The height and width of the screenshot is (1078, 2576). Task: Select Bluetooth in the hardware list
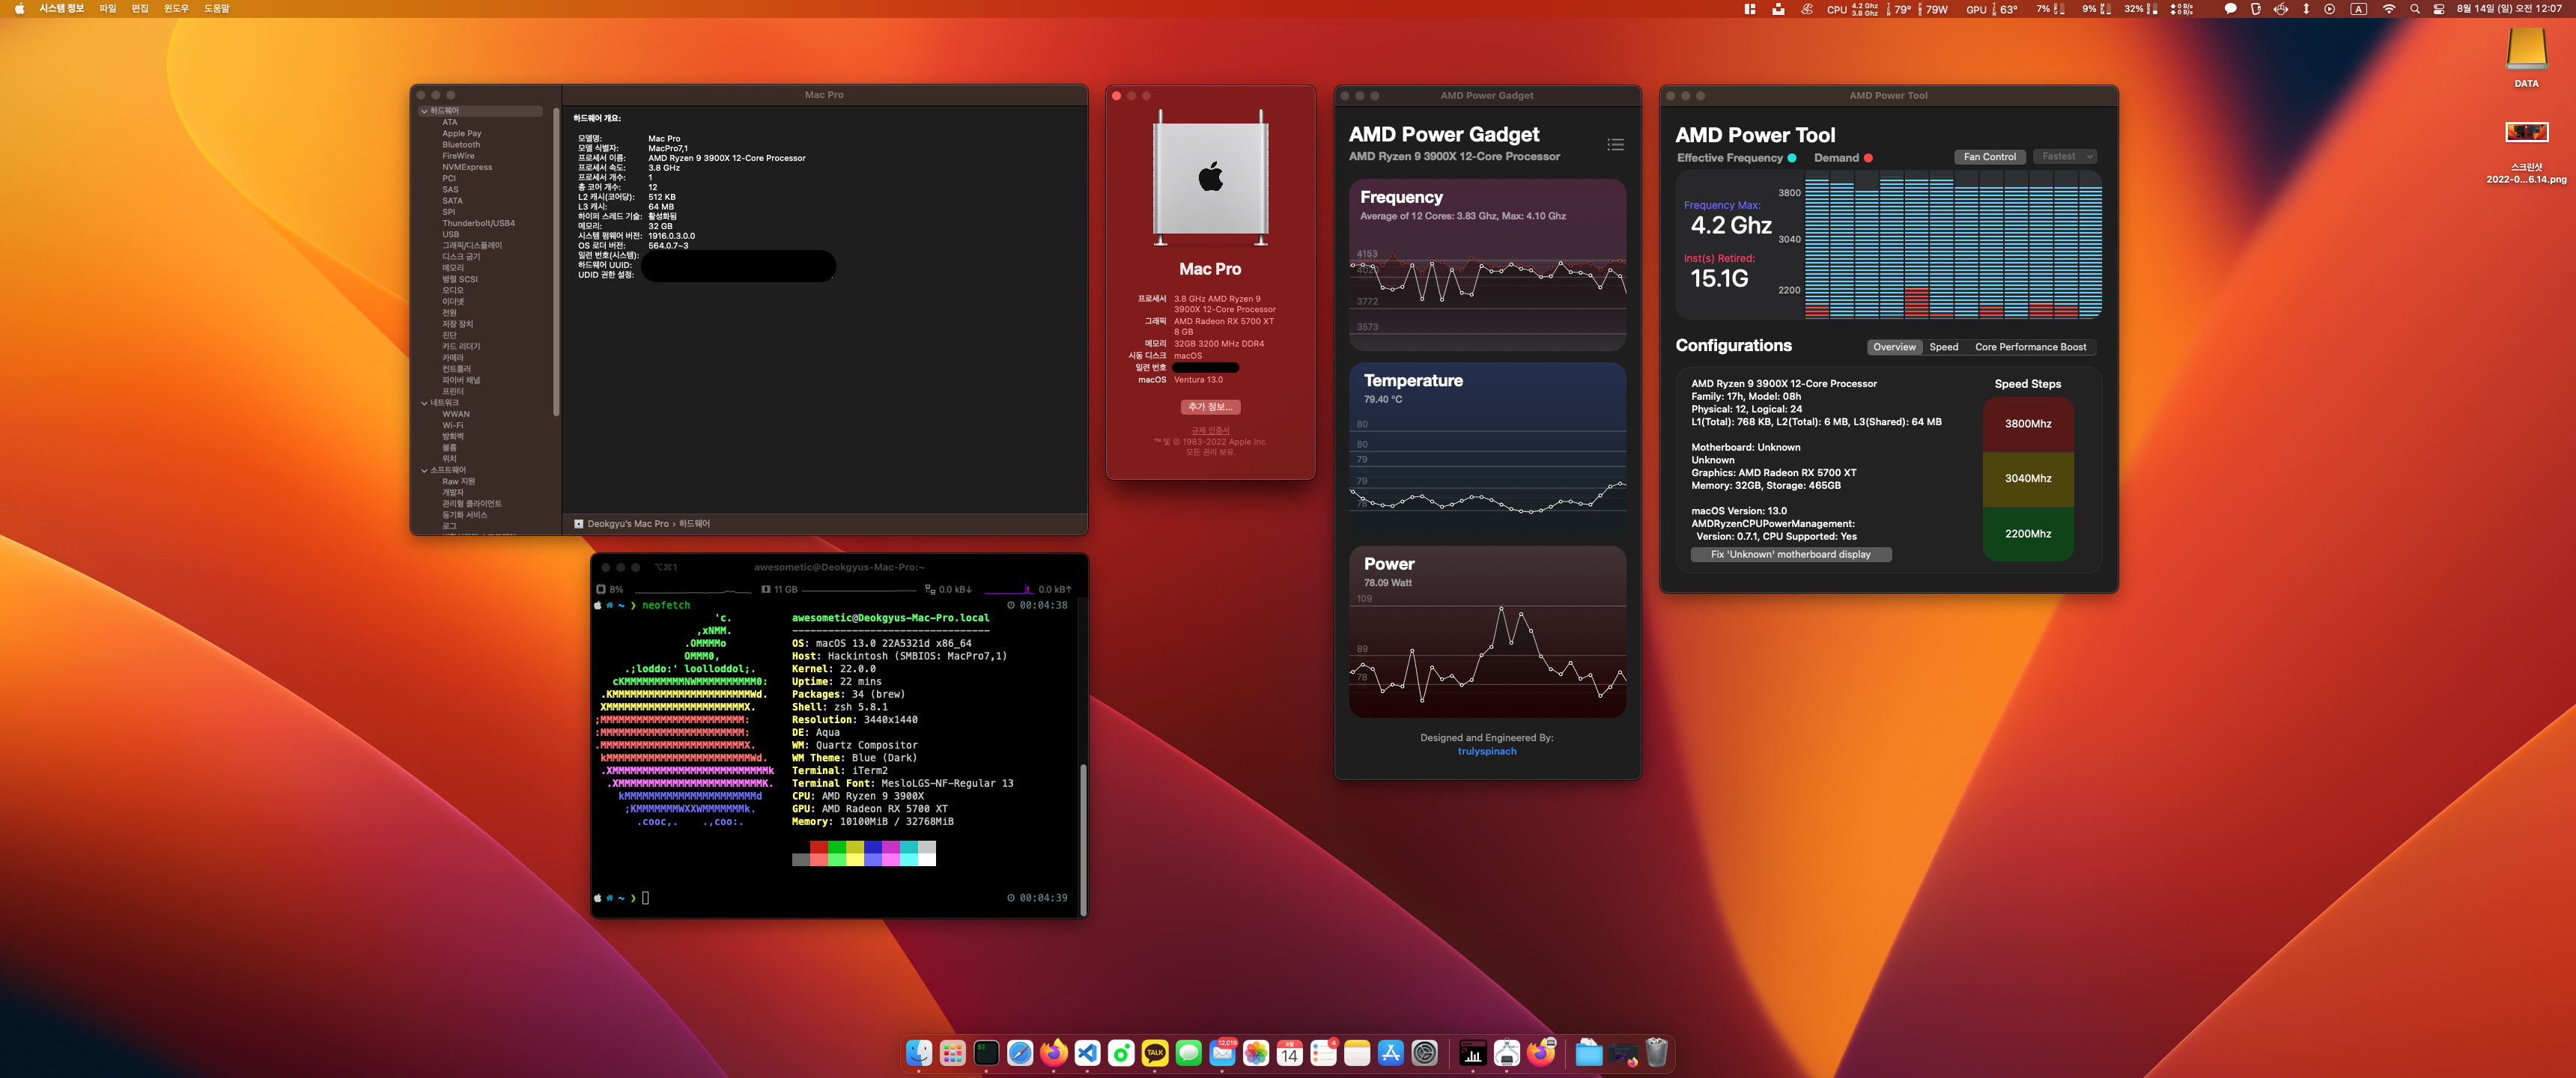point(461,145)
